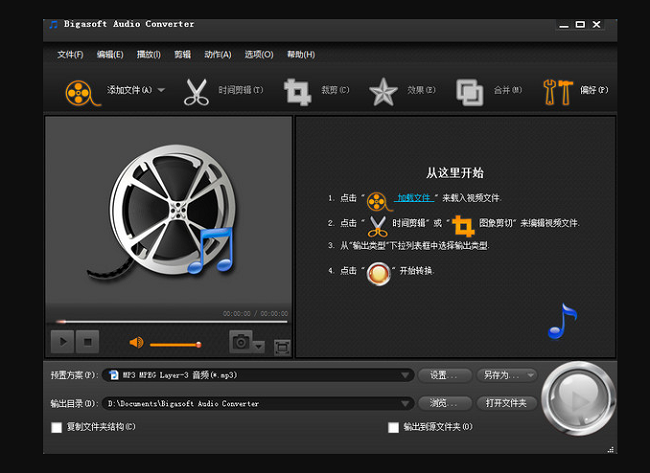650x473 pixels.
Task: Open the 播放(I) menu
Action: coord(148,55)
